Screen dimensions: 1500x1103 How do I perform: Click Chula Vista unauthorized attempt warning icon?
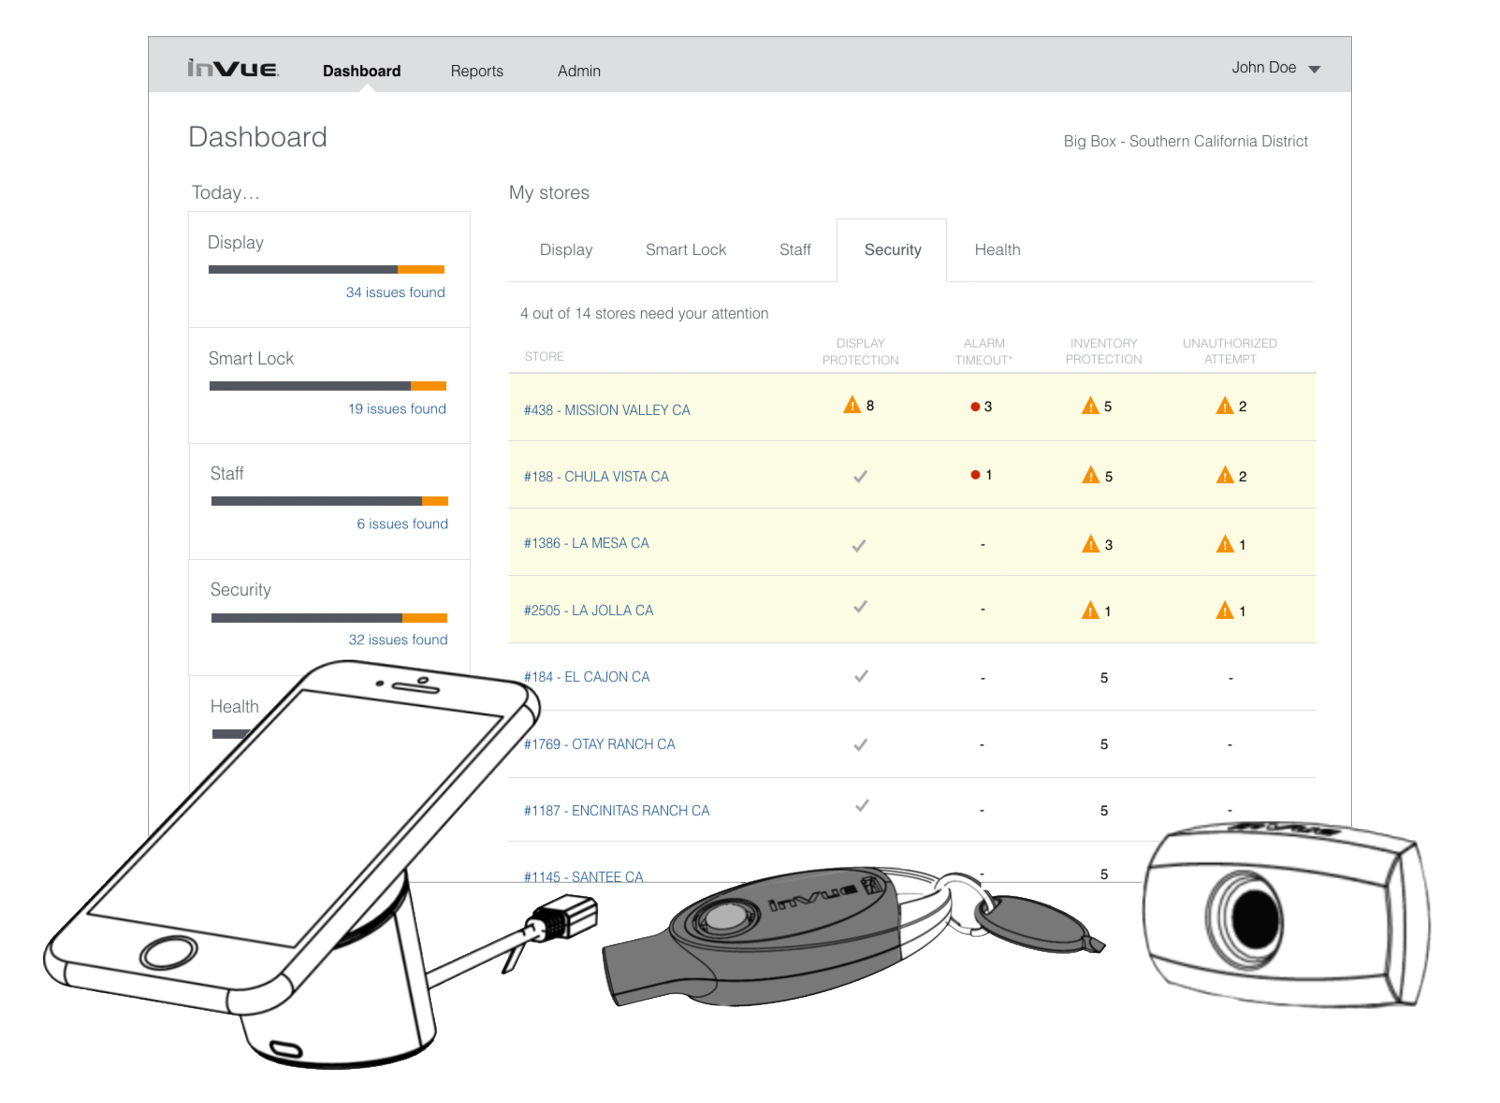[x=1224, y=475]
